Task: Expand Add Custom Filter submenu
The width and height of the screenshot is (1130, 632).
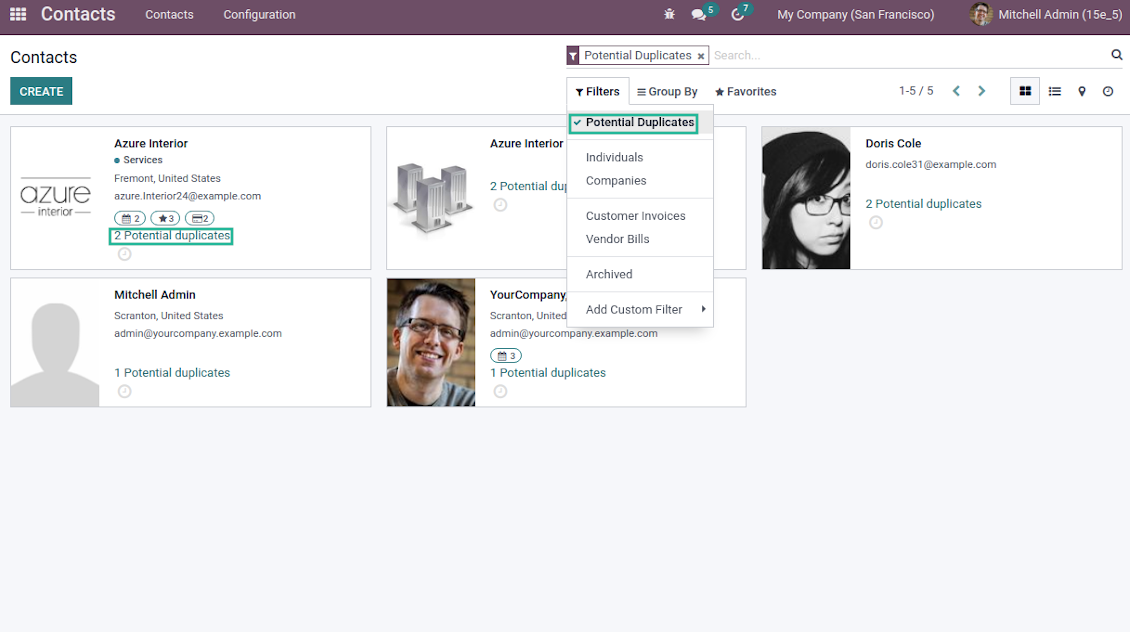Action: tap(640, 309)
